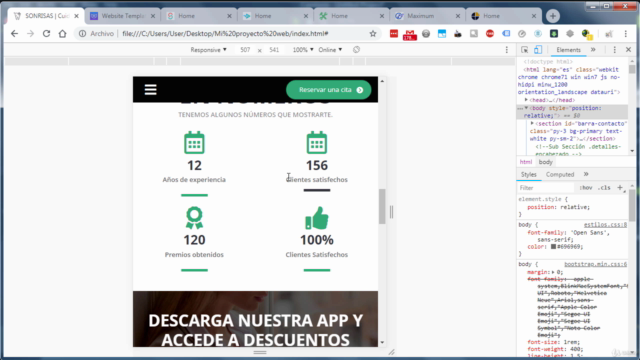Select html in the breadcrumb
This screenshot has width=640, height=360.
pyautogui.click(x=526, y=162)
